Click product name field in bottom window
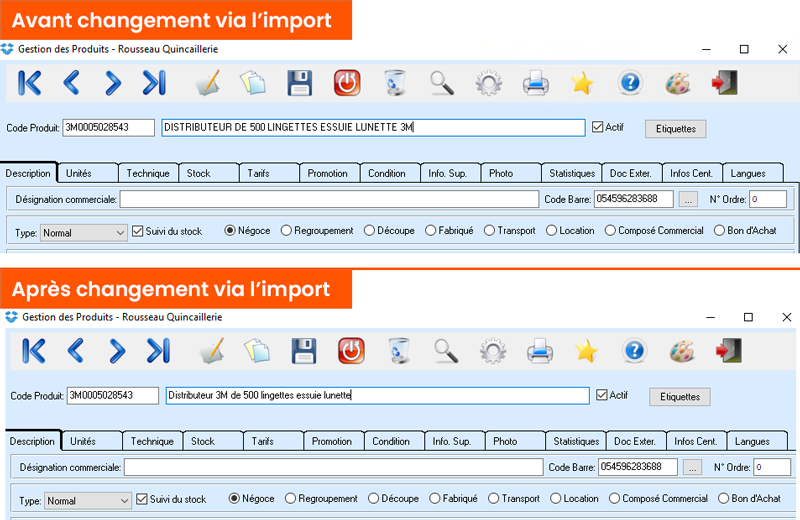Screen dimensions: 800x520 (378, 395)
